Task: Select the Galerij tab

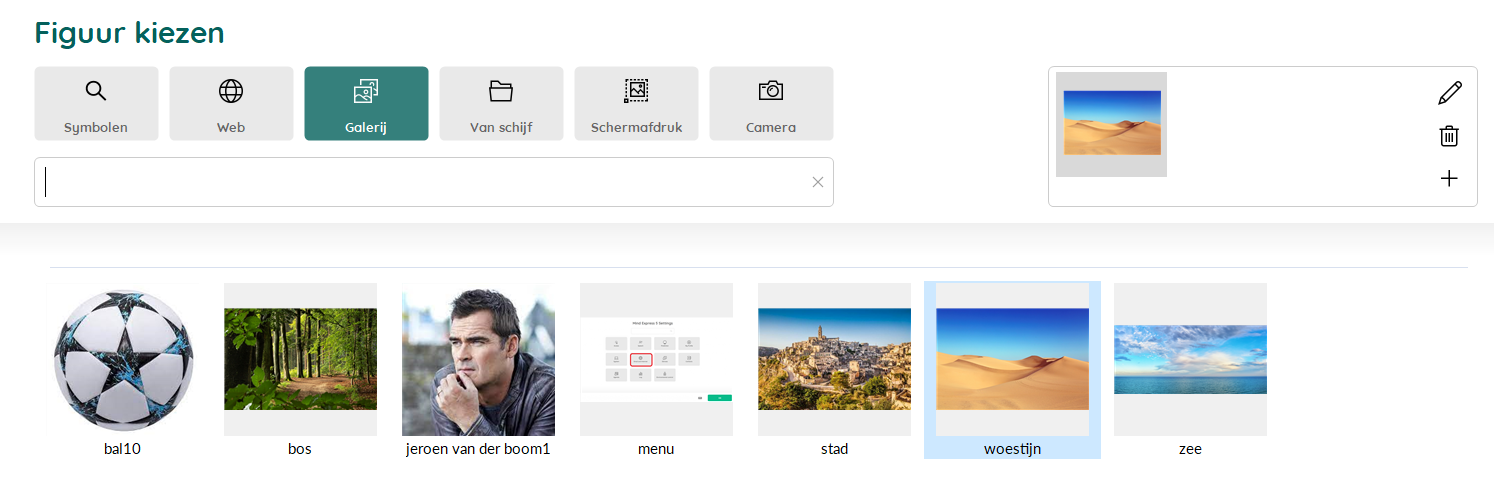Action: pyautogui.click(x=366, y=104)
